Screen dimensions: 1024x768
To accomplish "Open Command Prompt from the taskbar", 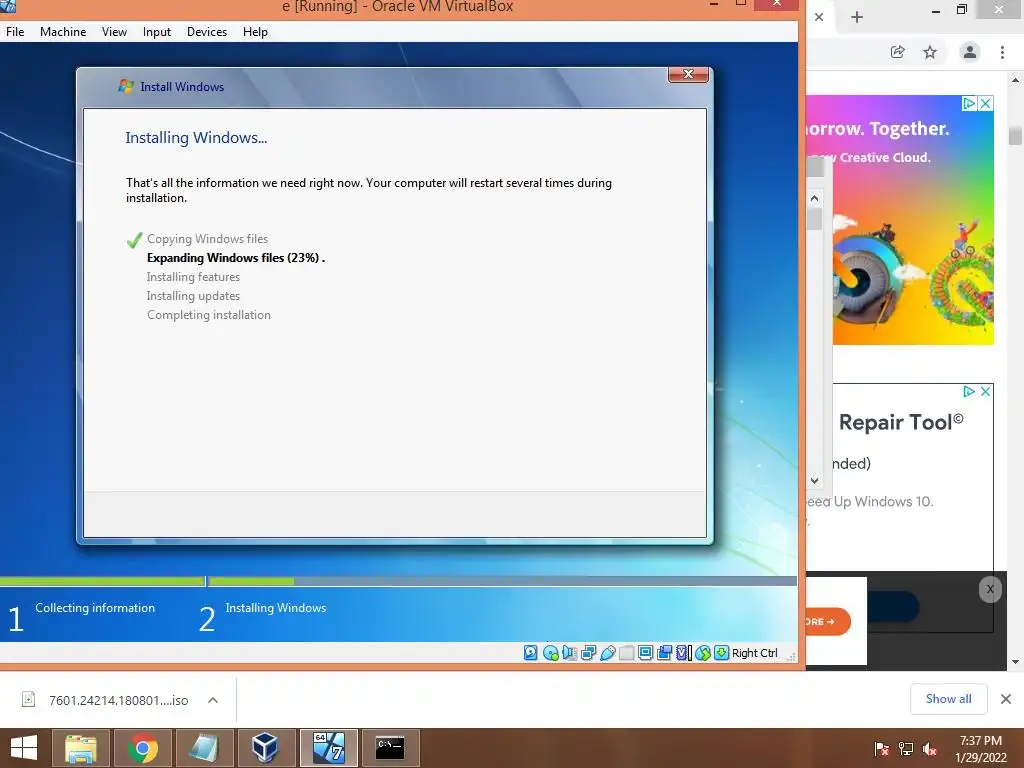I will (x=390, y=748).
